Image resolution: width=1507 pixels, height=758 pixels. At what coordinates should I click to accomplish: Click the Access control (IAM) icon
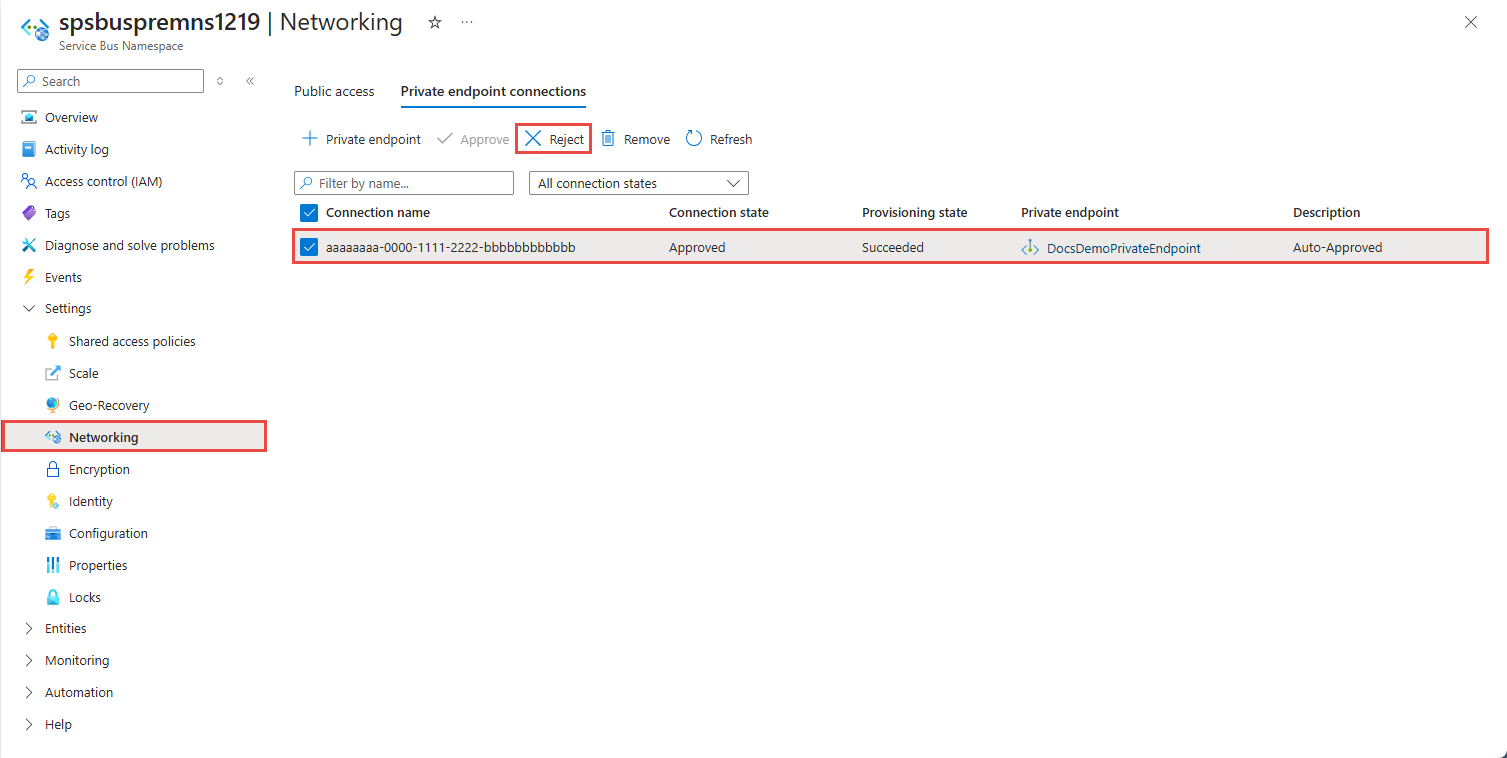coord(28,181)
